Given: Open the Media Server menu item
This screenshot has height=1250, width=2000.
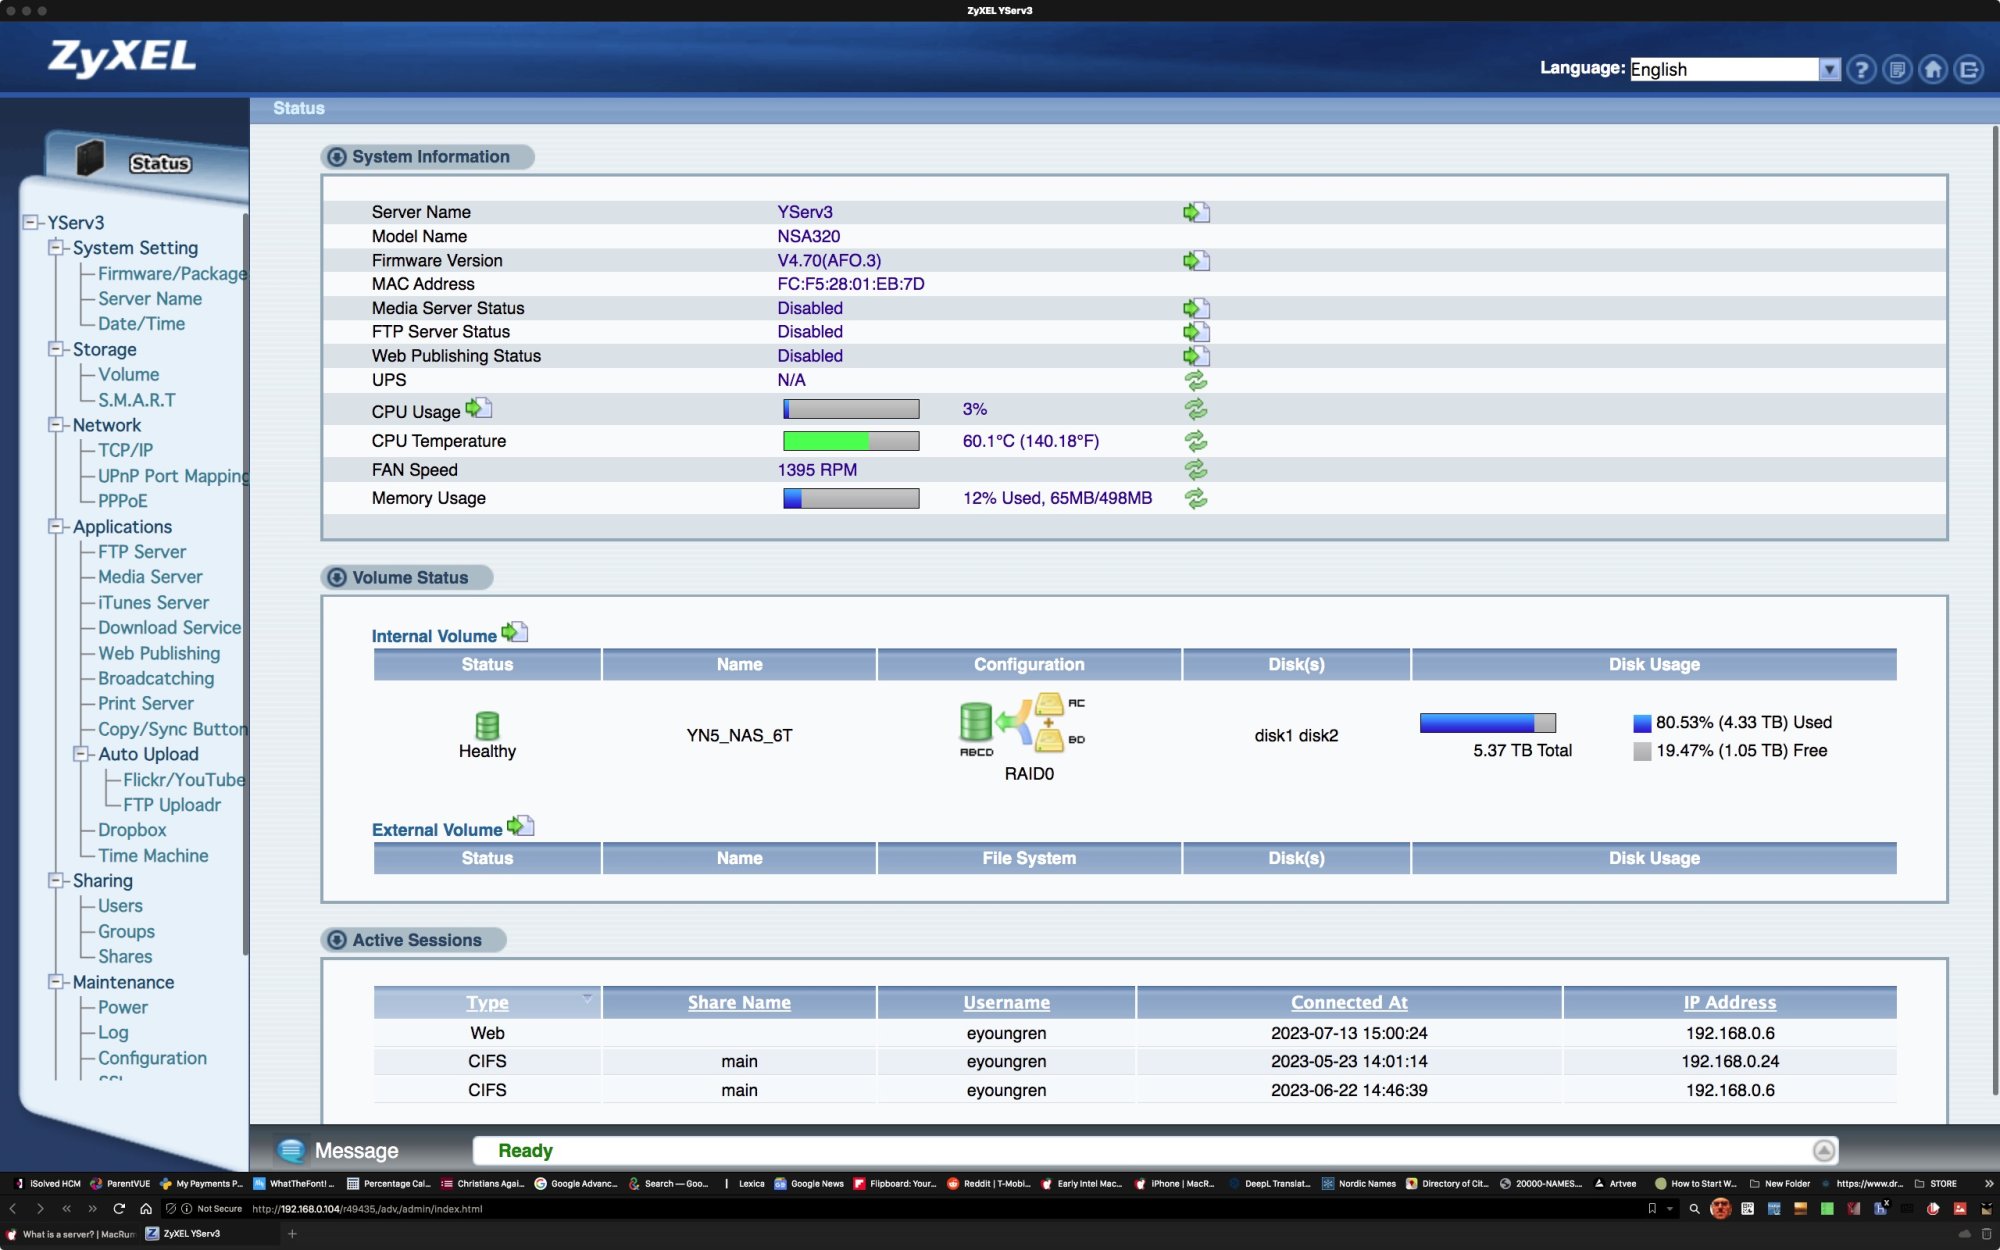Looking at the screenshot, I should [150, 577].
